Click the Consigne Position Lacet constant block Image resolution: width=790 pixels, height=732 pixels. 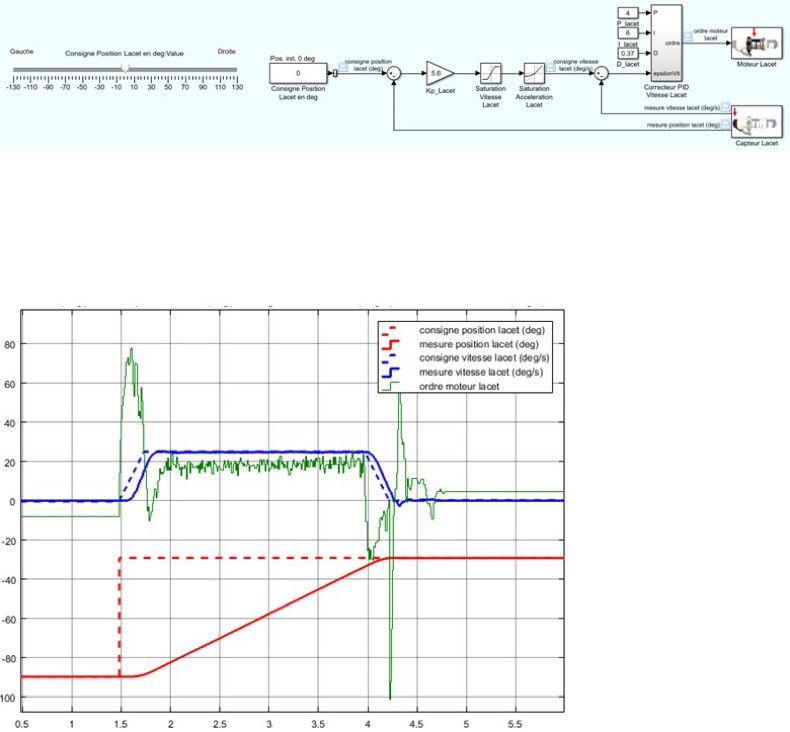click(300, 73)
